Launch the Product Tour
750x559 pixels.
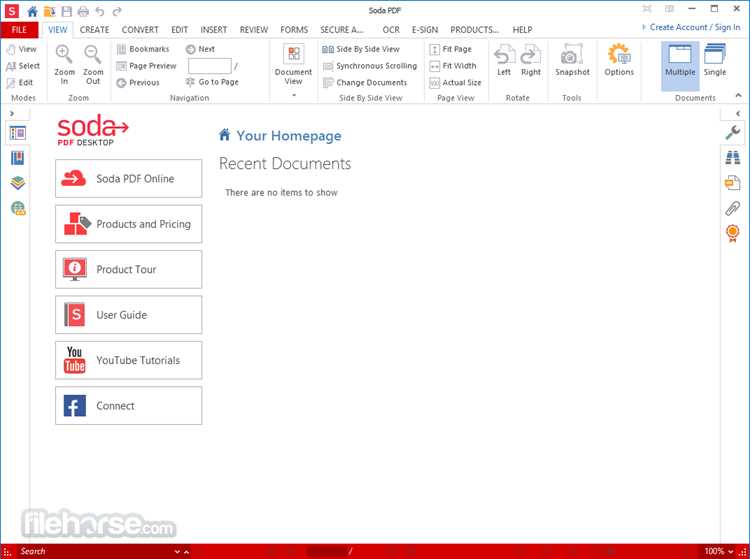tap(129, 269)
